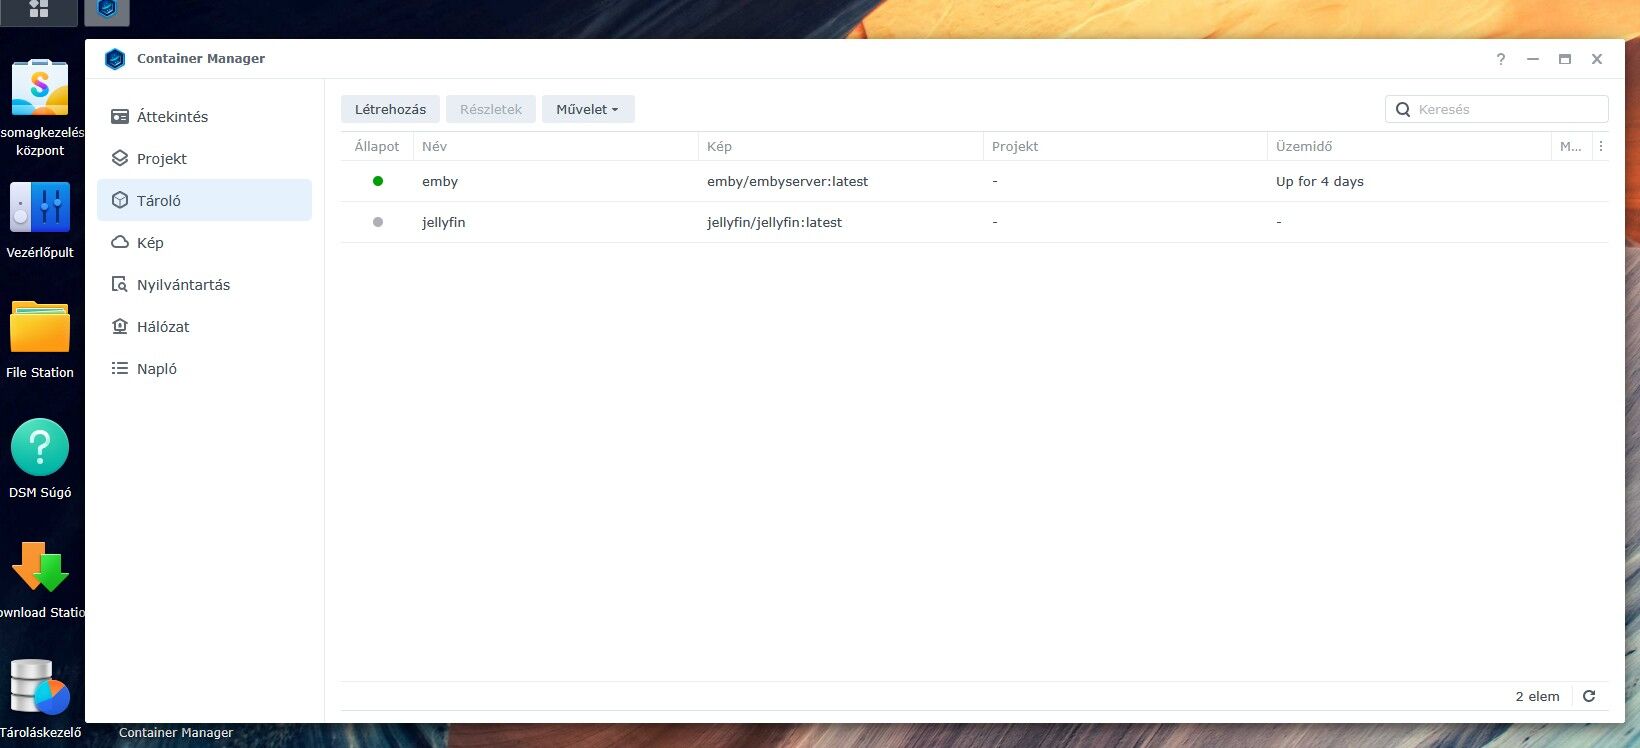1640x748 pixels.
Task: Select the jellyfin container name
Action: [444, 222]
